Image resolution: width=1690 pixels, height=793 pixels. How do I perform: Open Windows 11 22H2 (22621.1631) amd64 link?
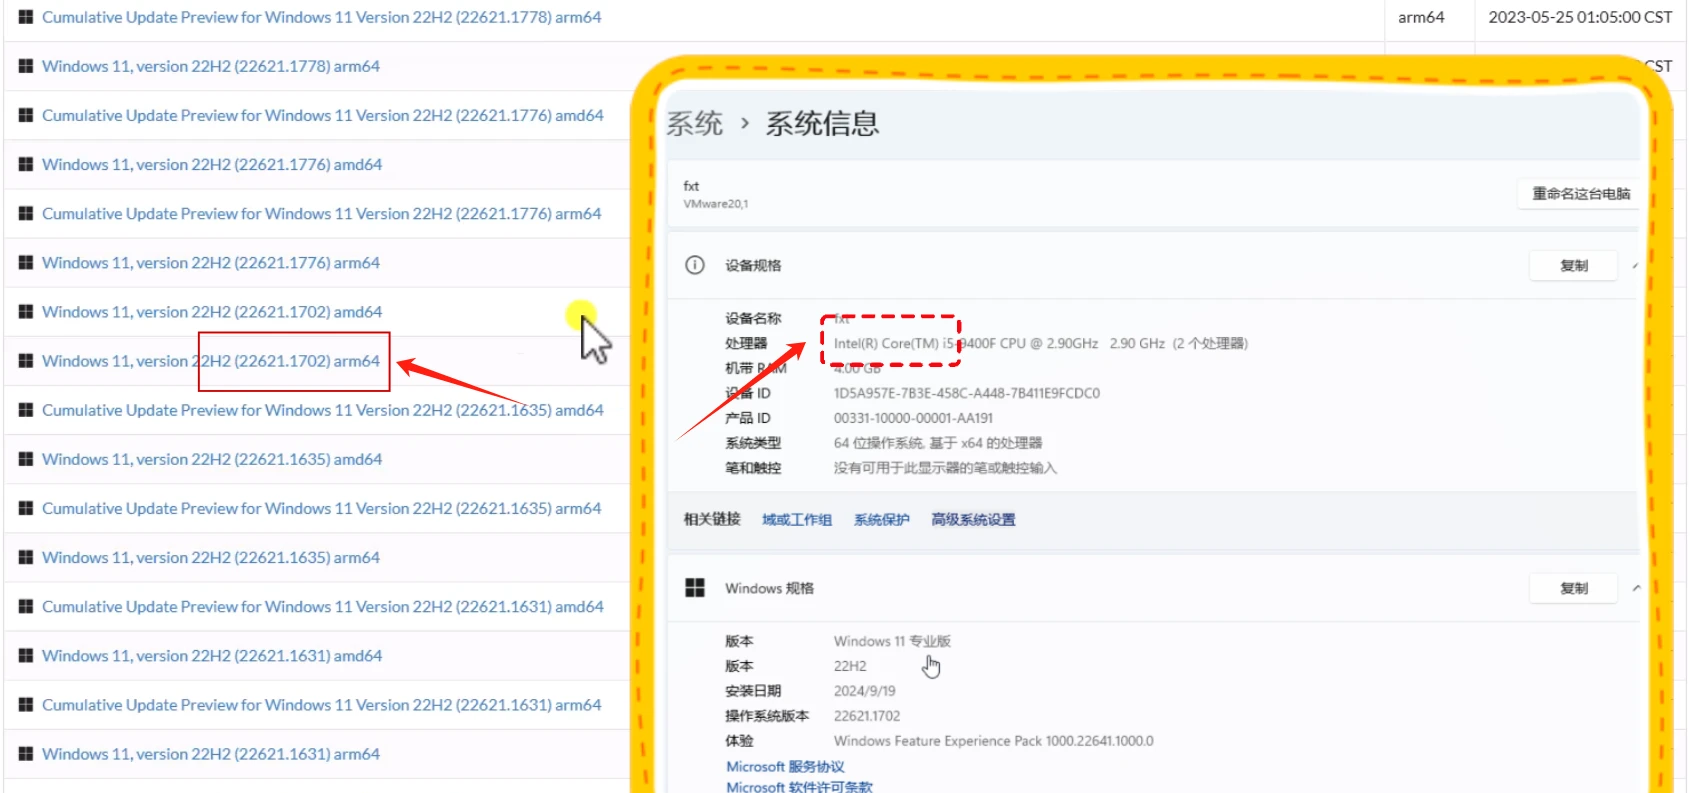click(x=212, y=655)
